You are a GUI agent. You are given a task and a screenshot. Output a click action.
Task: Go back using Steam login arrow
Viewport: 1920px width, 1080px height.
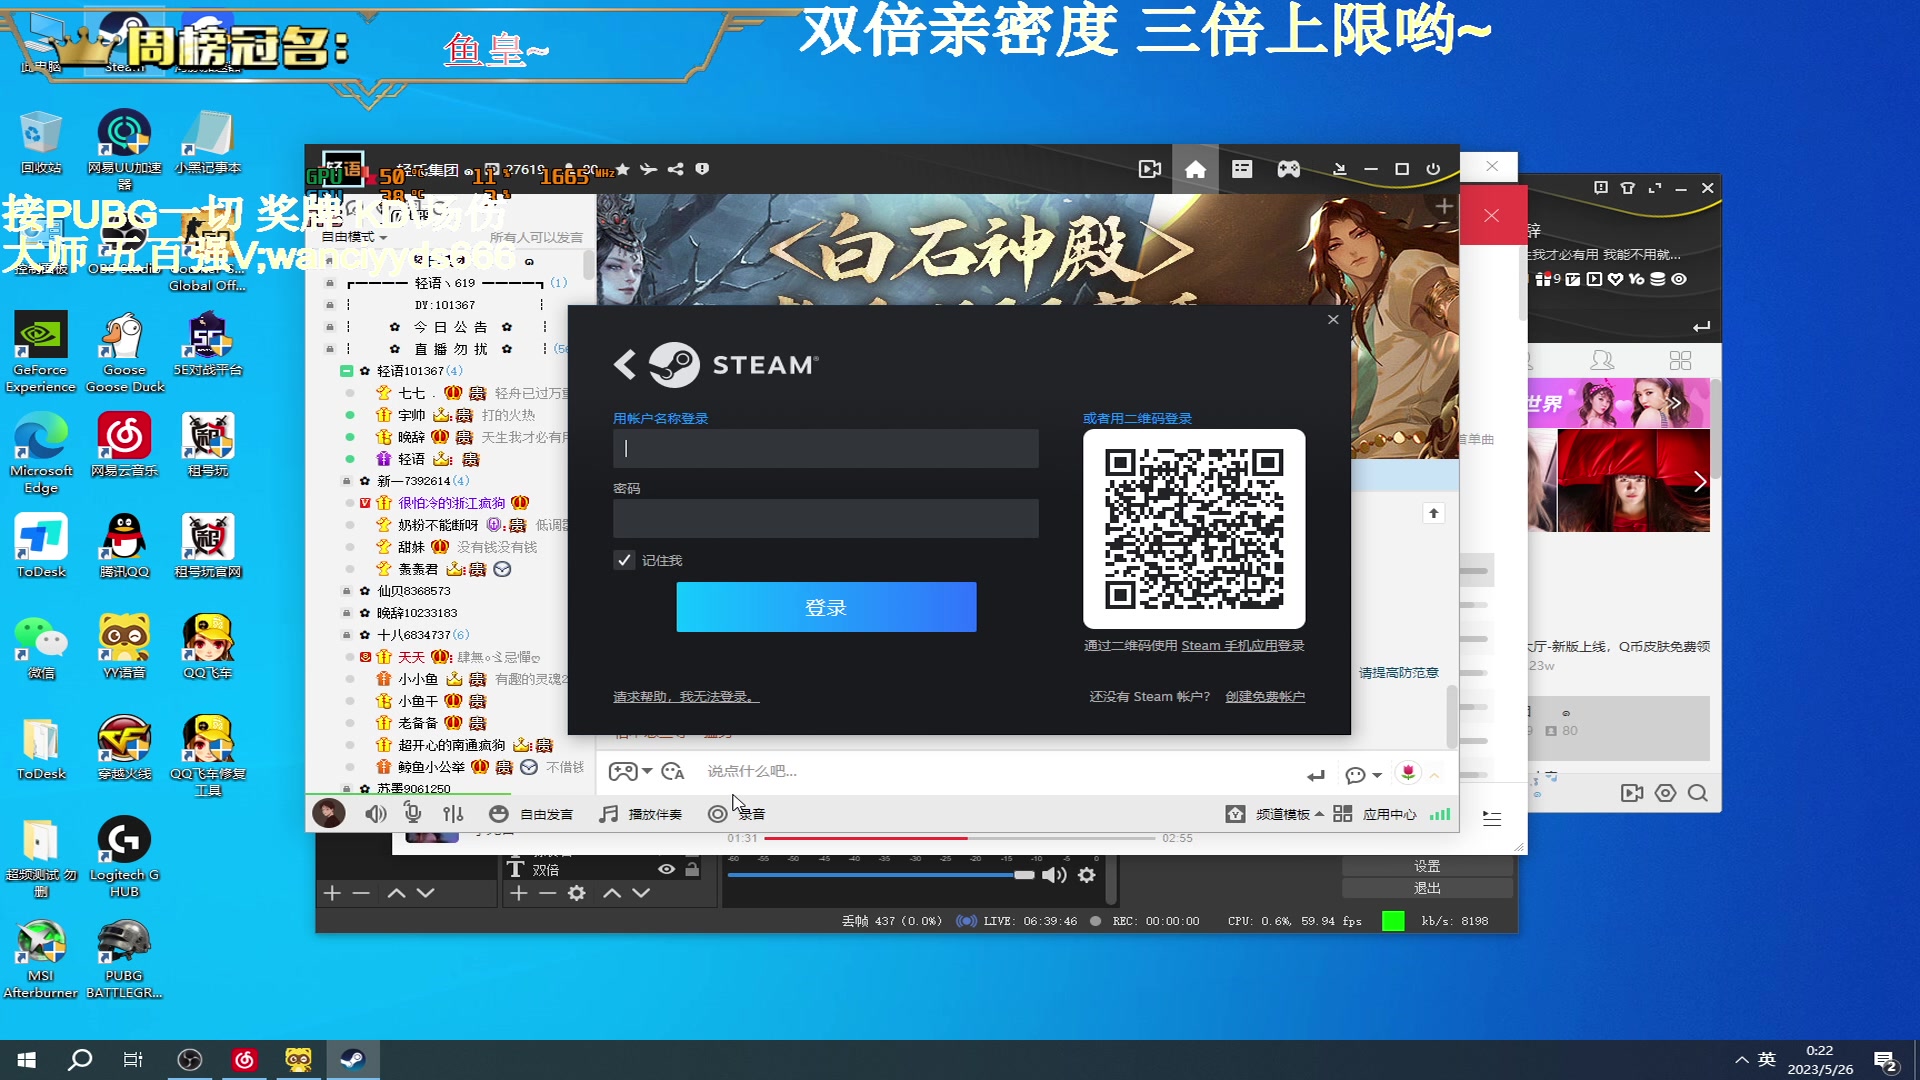pos(625,364)
